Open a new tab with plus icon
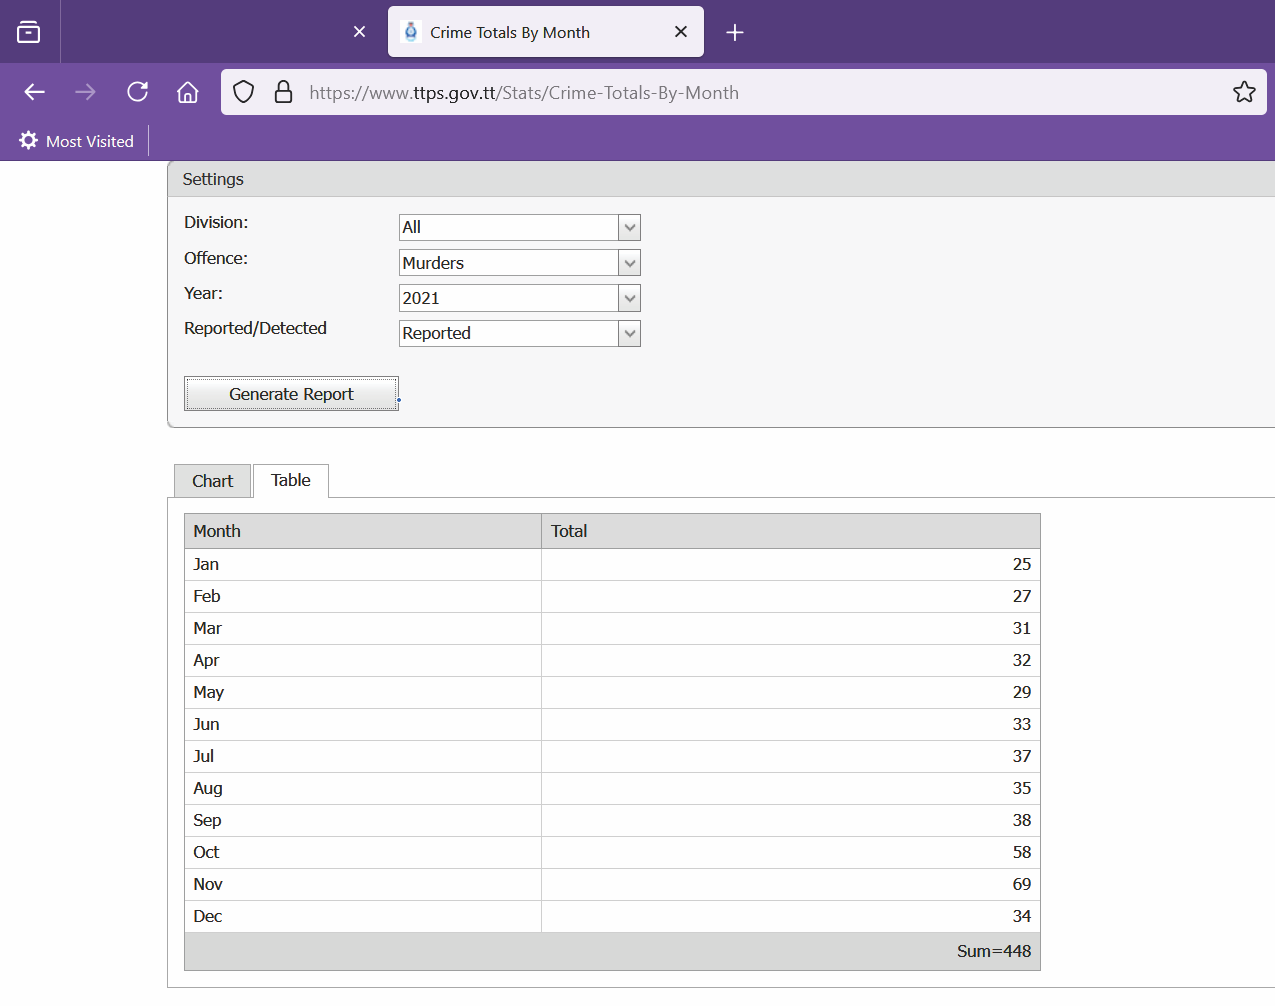The height and width of the screenshot is (1006, 1276). 735,32
